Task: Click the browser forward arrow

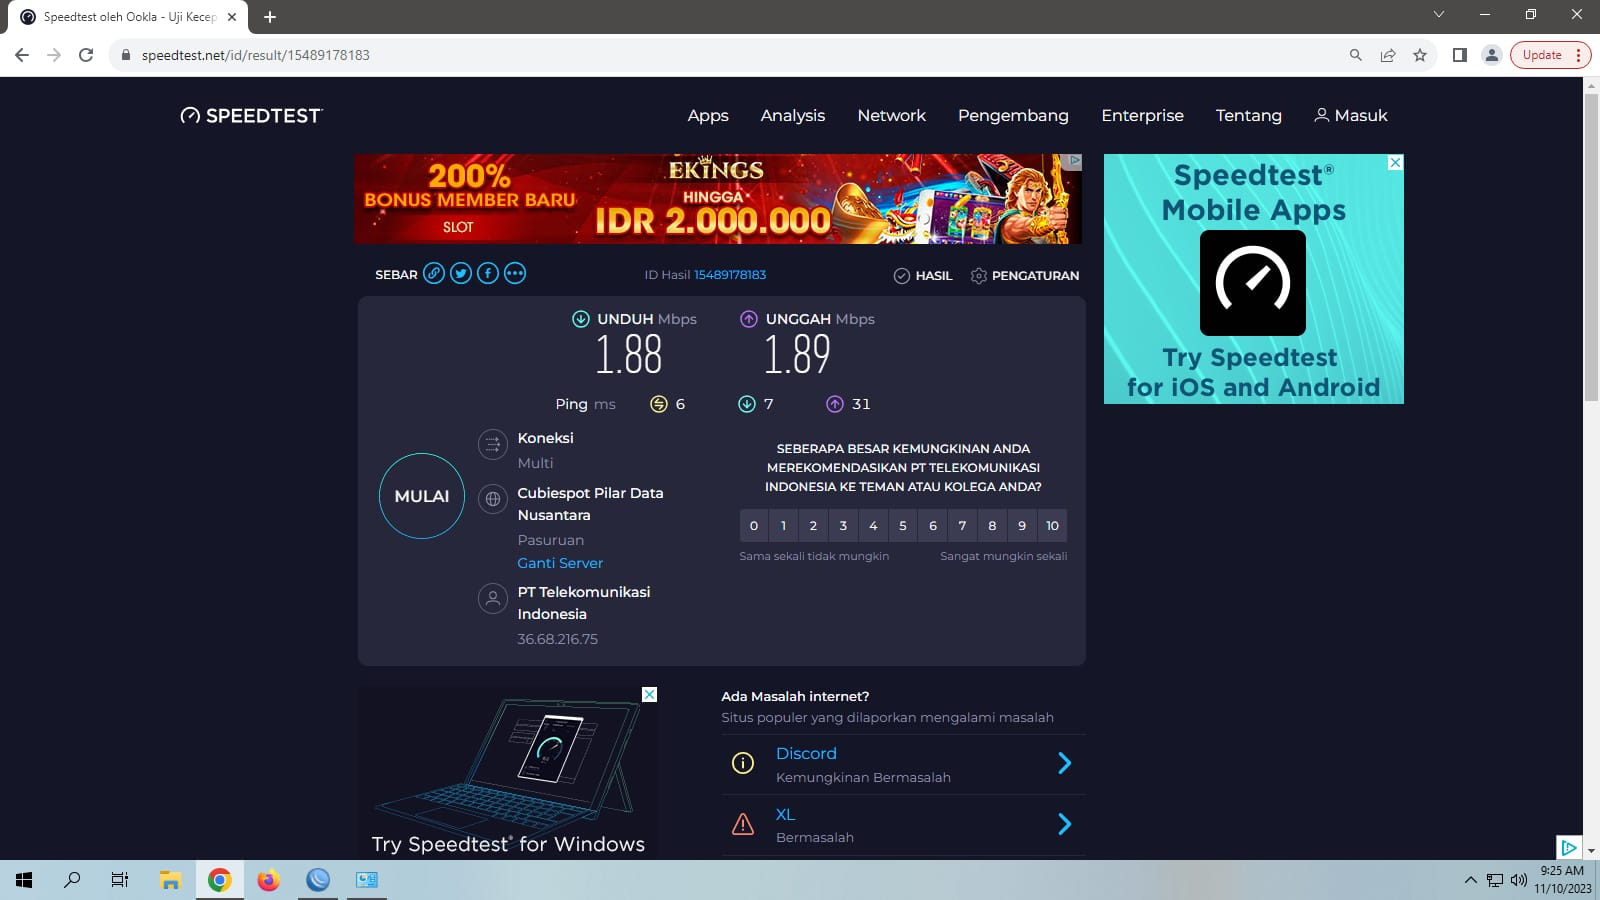Action: (54, 55)
